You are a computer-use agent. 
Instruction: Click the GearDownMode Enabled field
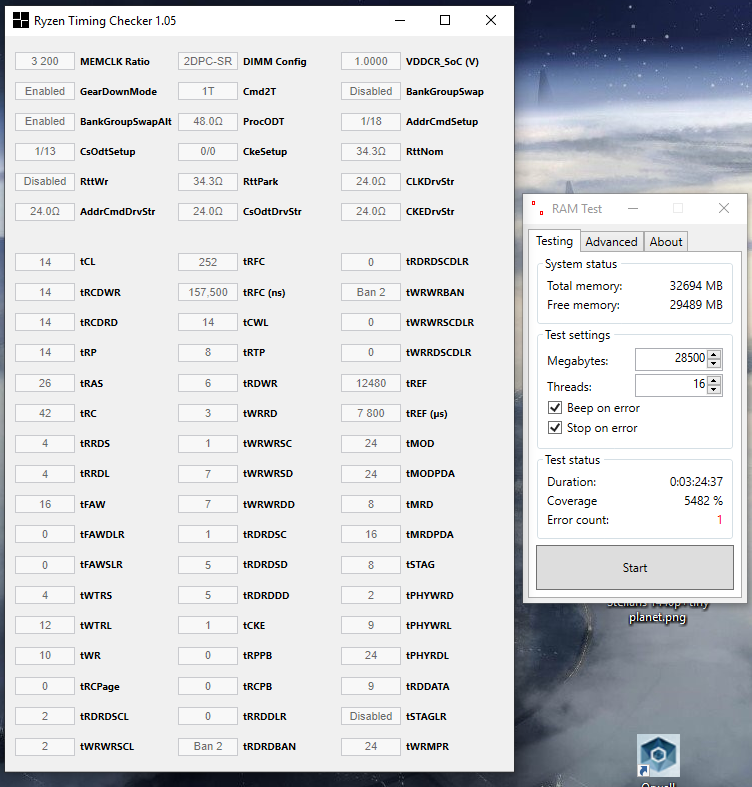(x=45, y=91)
